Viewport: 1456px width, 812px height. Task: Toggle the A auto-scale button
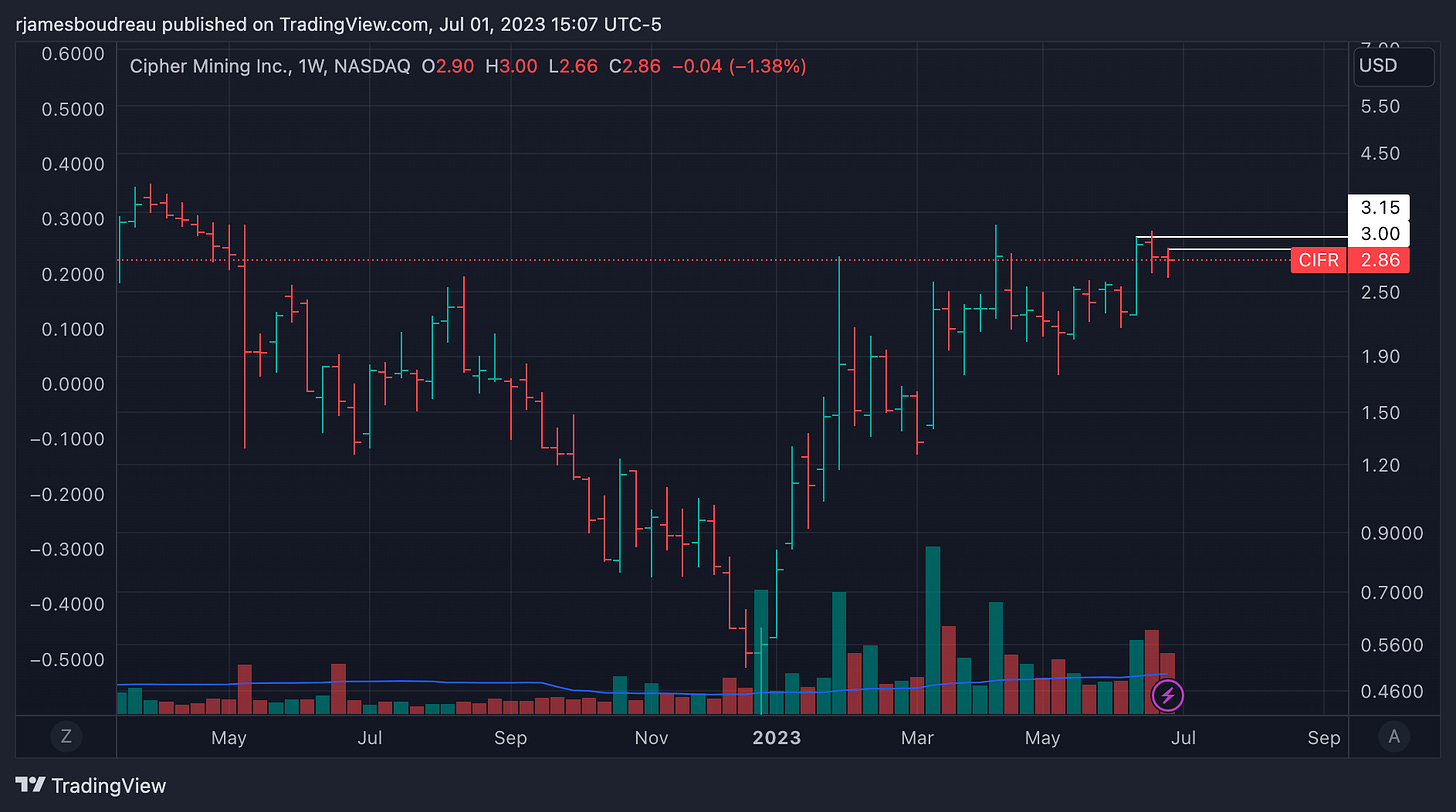1394,737
